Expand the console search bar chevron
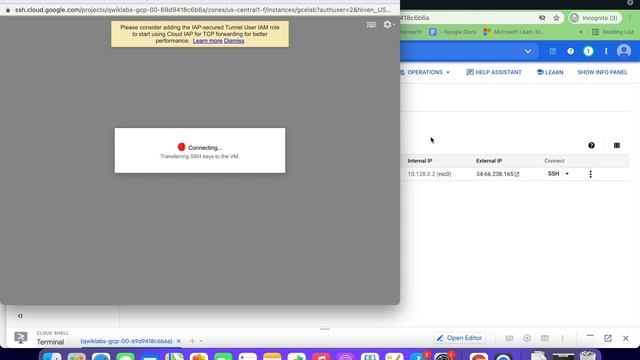640x360 pixels. (x=528, y=51)
